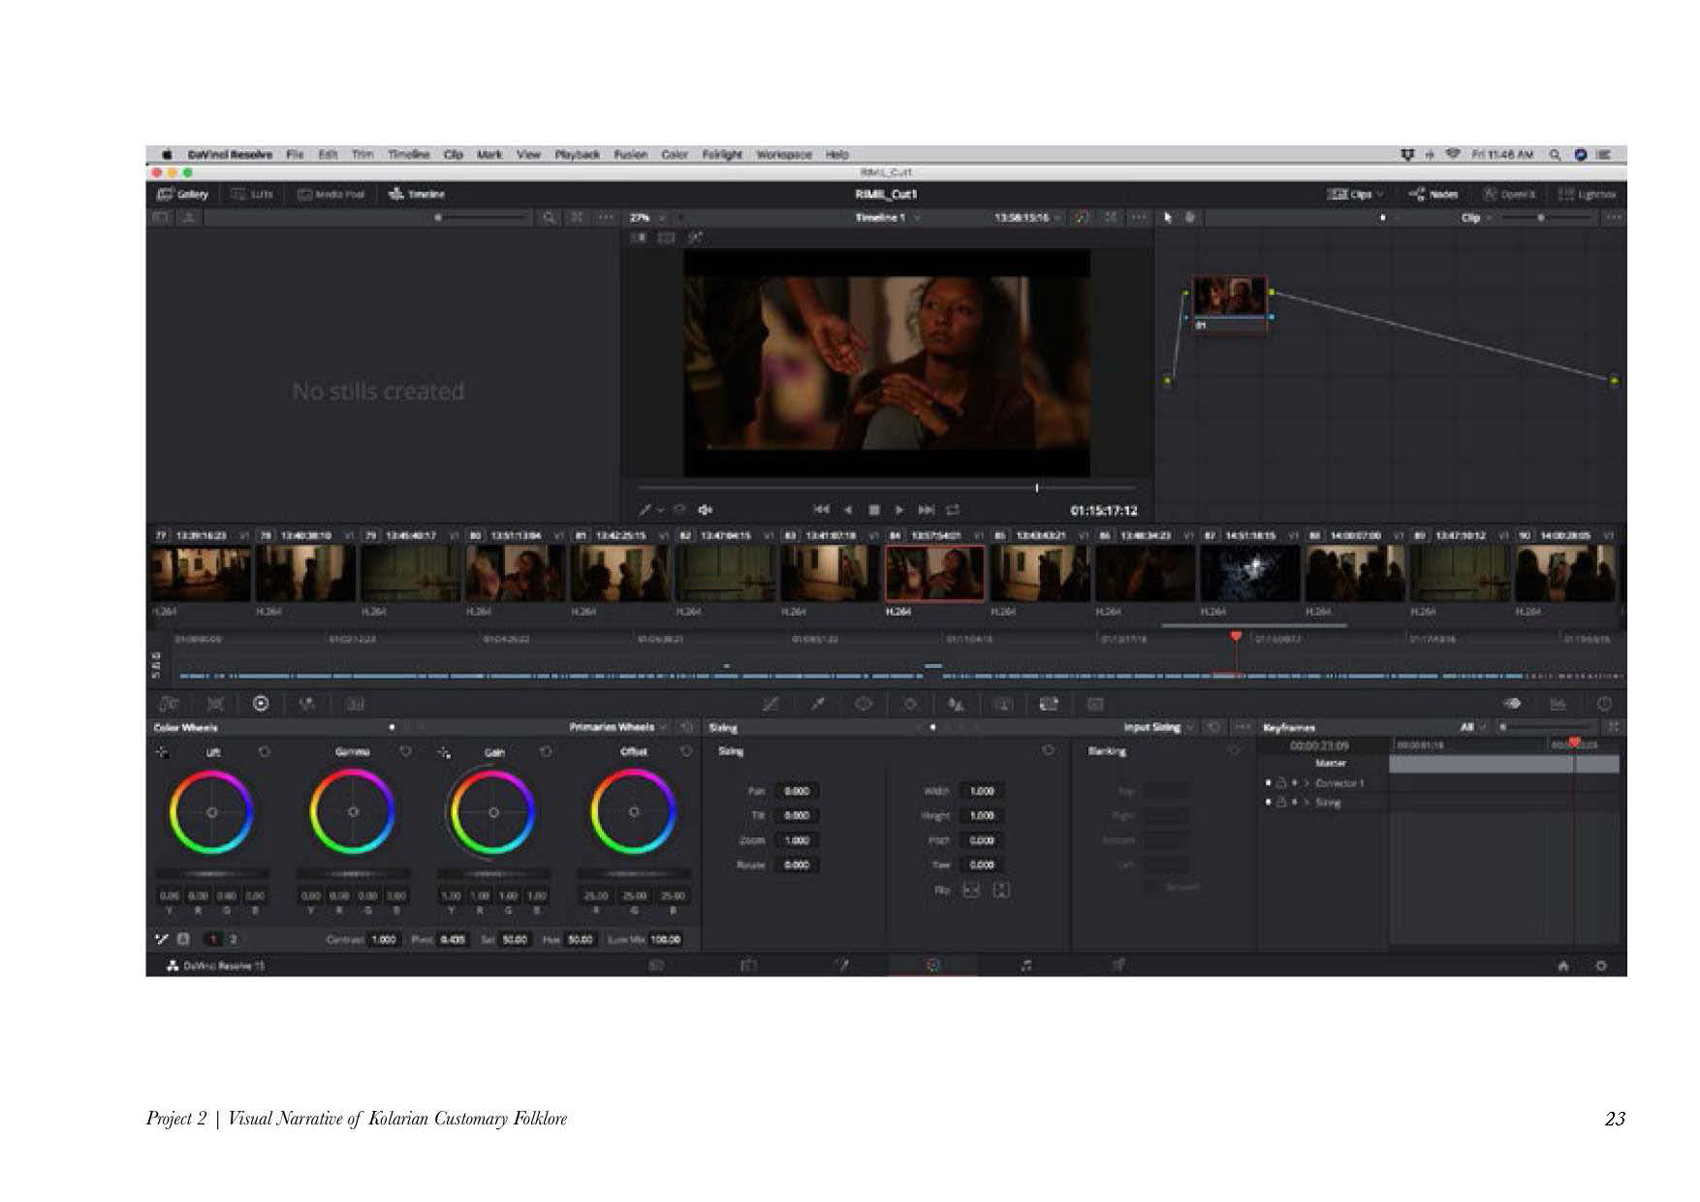Open the Blur palette icon

coord(956,704)
